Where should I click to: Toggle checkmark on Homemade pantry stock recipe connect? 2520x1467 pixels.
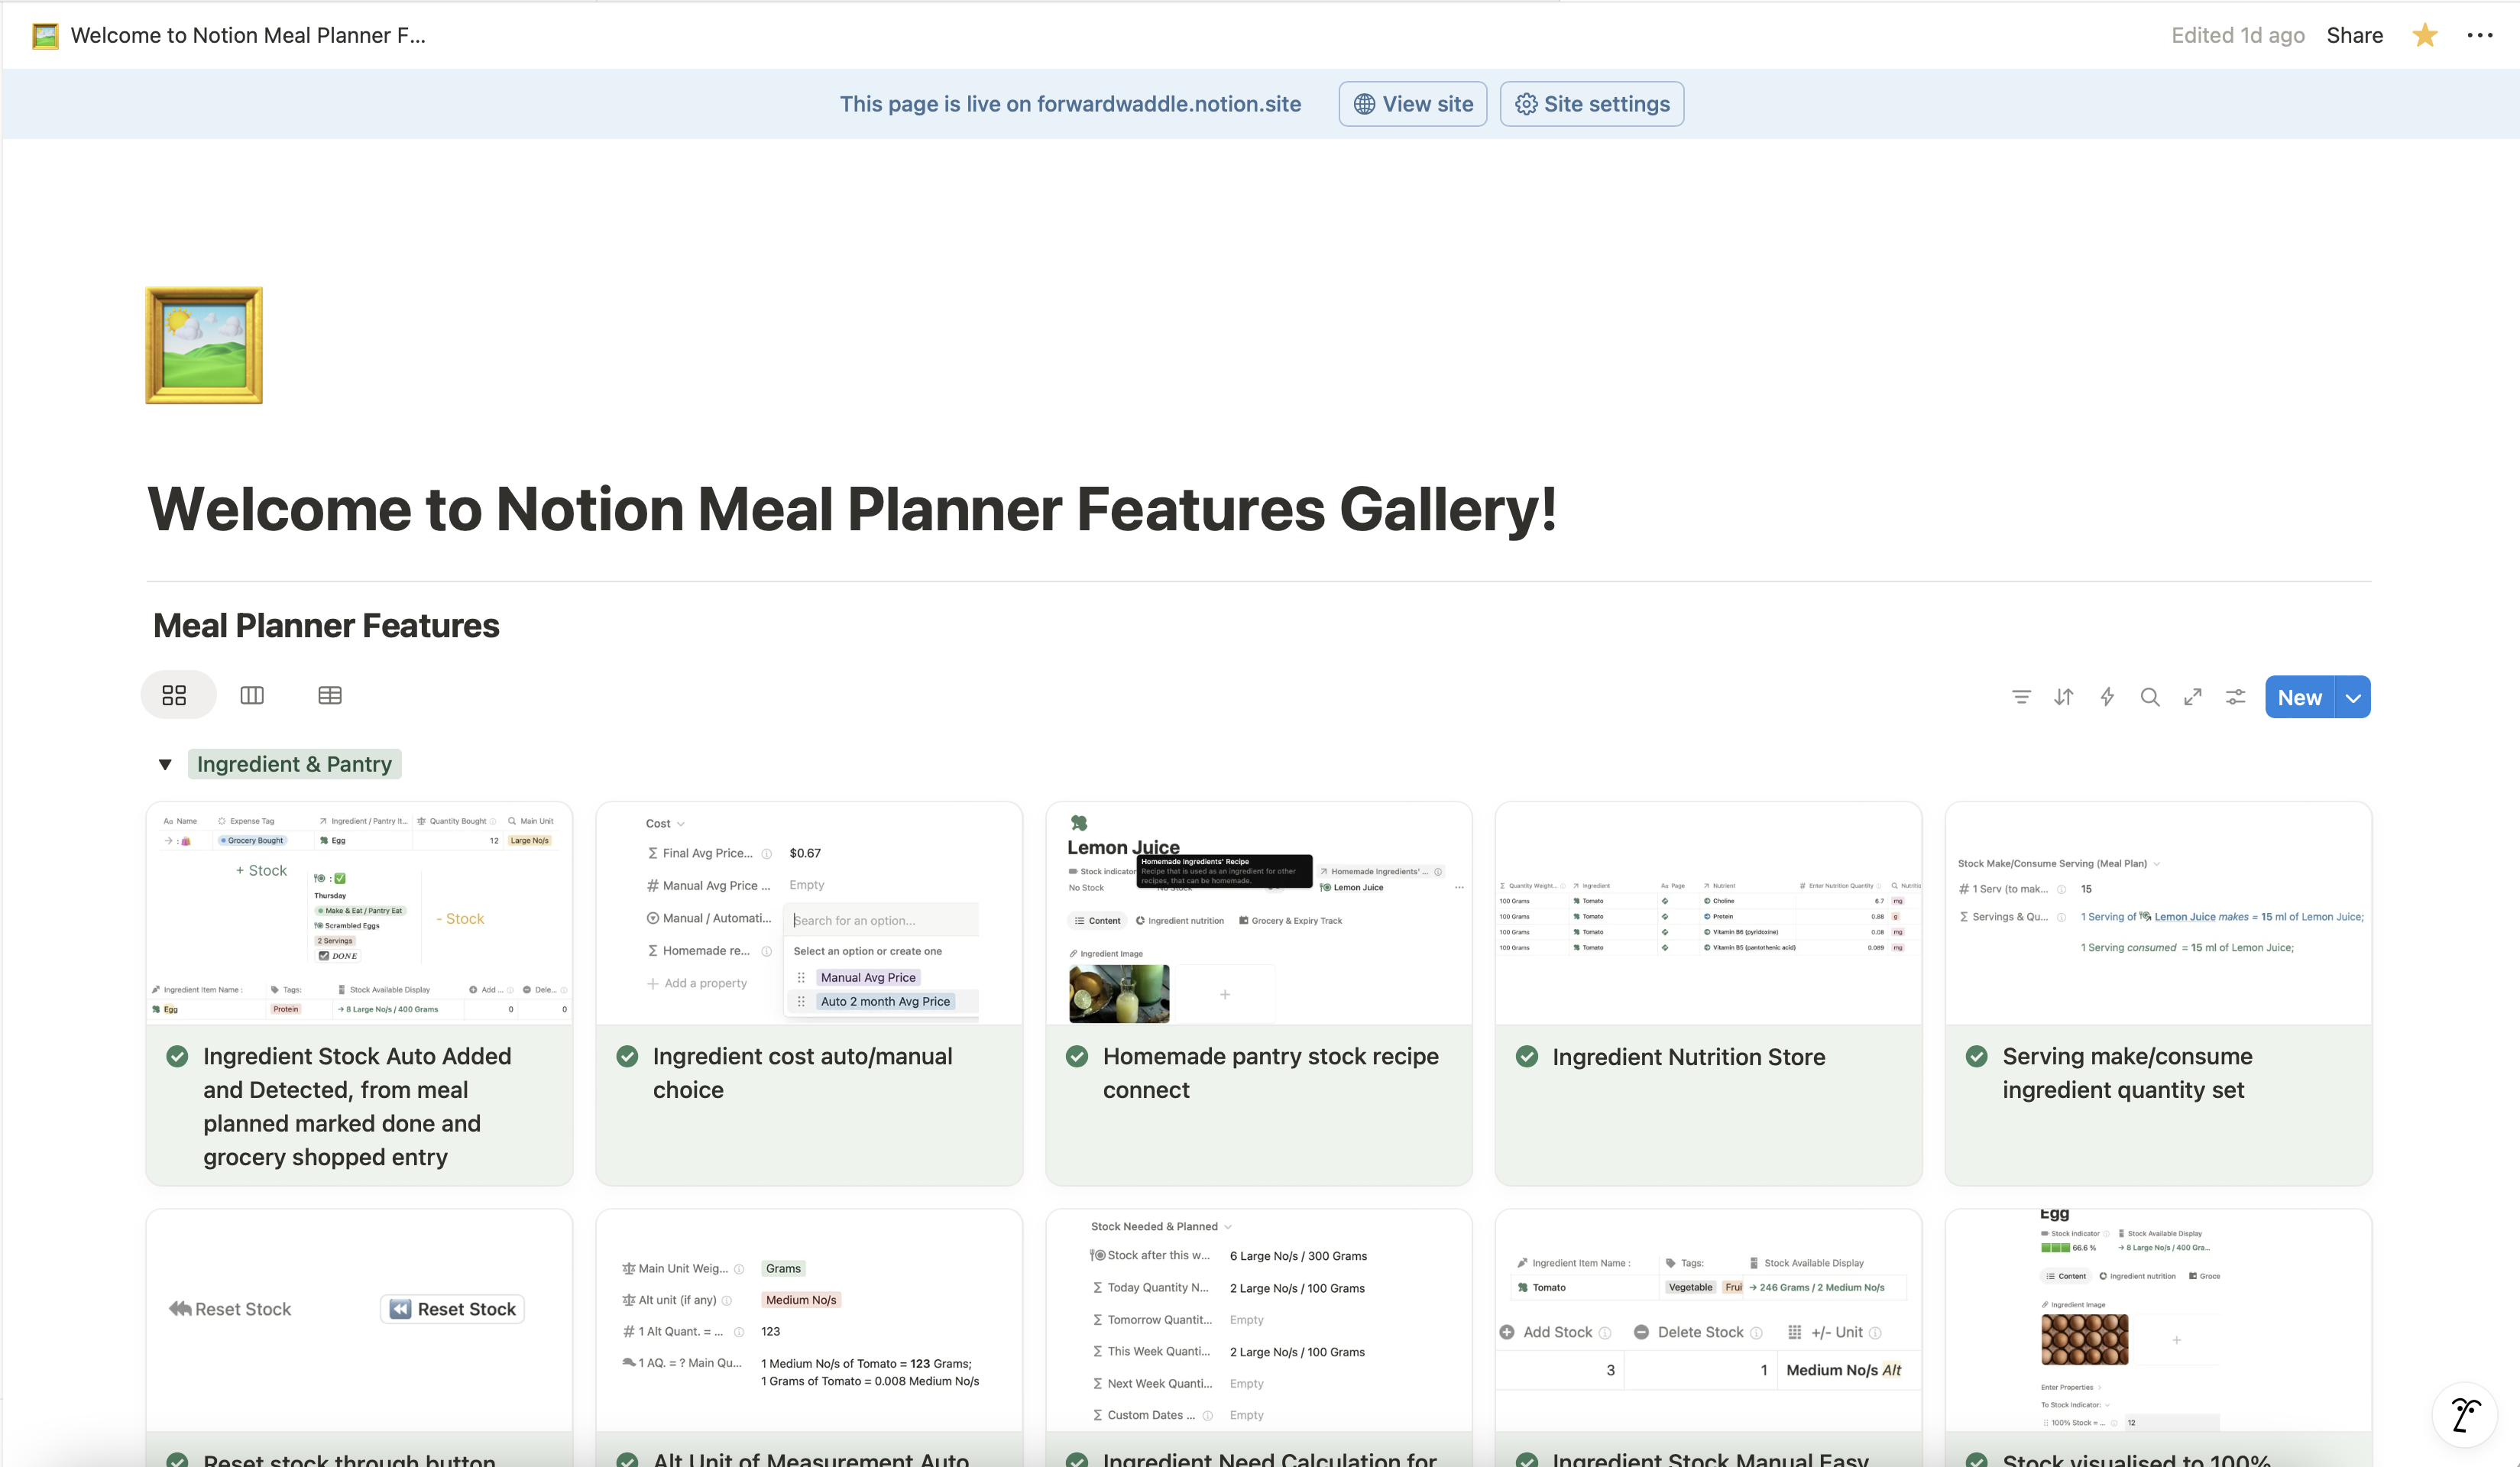[1077, 1056]
